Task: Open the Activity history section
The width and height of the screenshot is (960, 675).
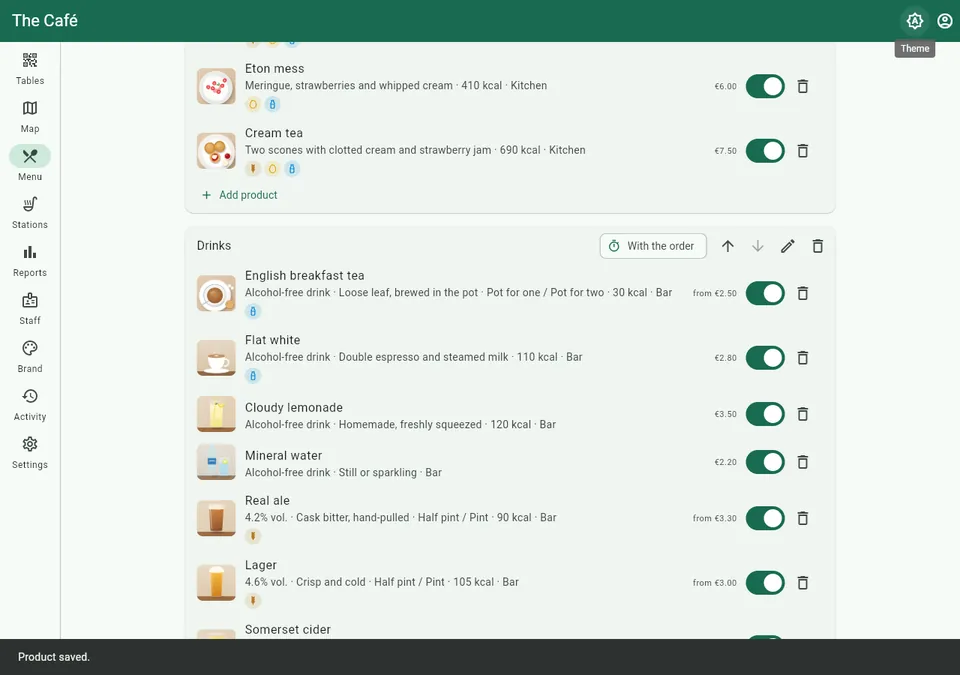Action: [30, 404]
